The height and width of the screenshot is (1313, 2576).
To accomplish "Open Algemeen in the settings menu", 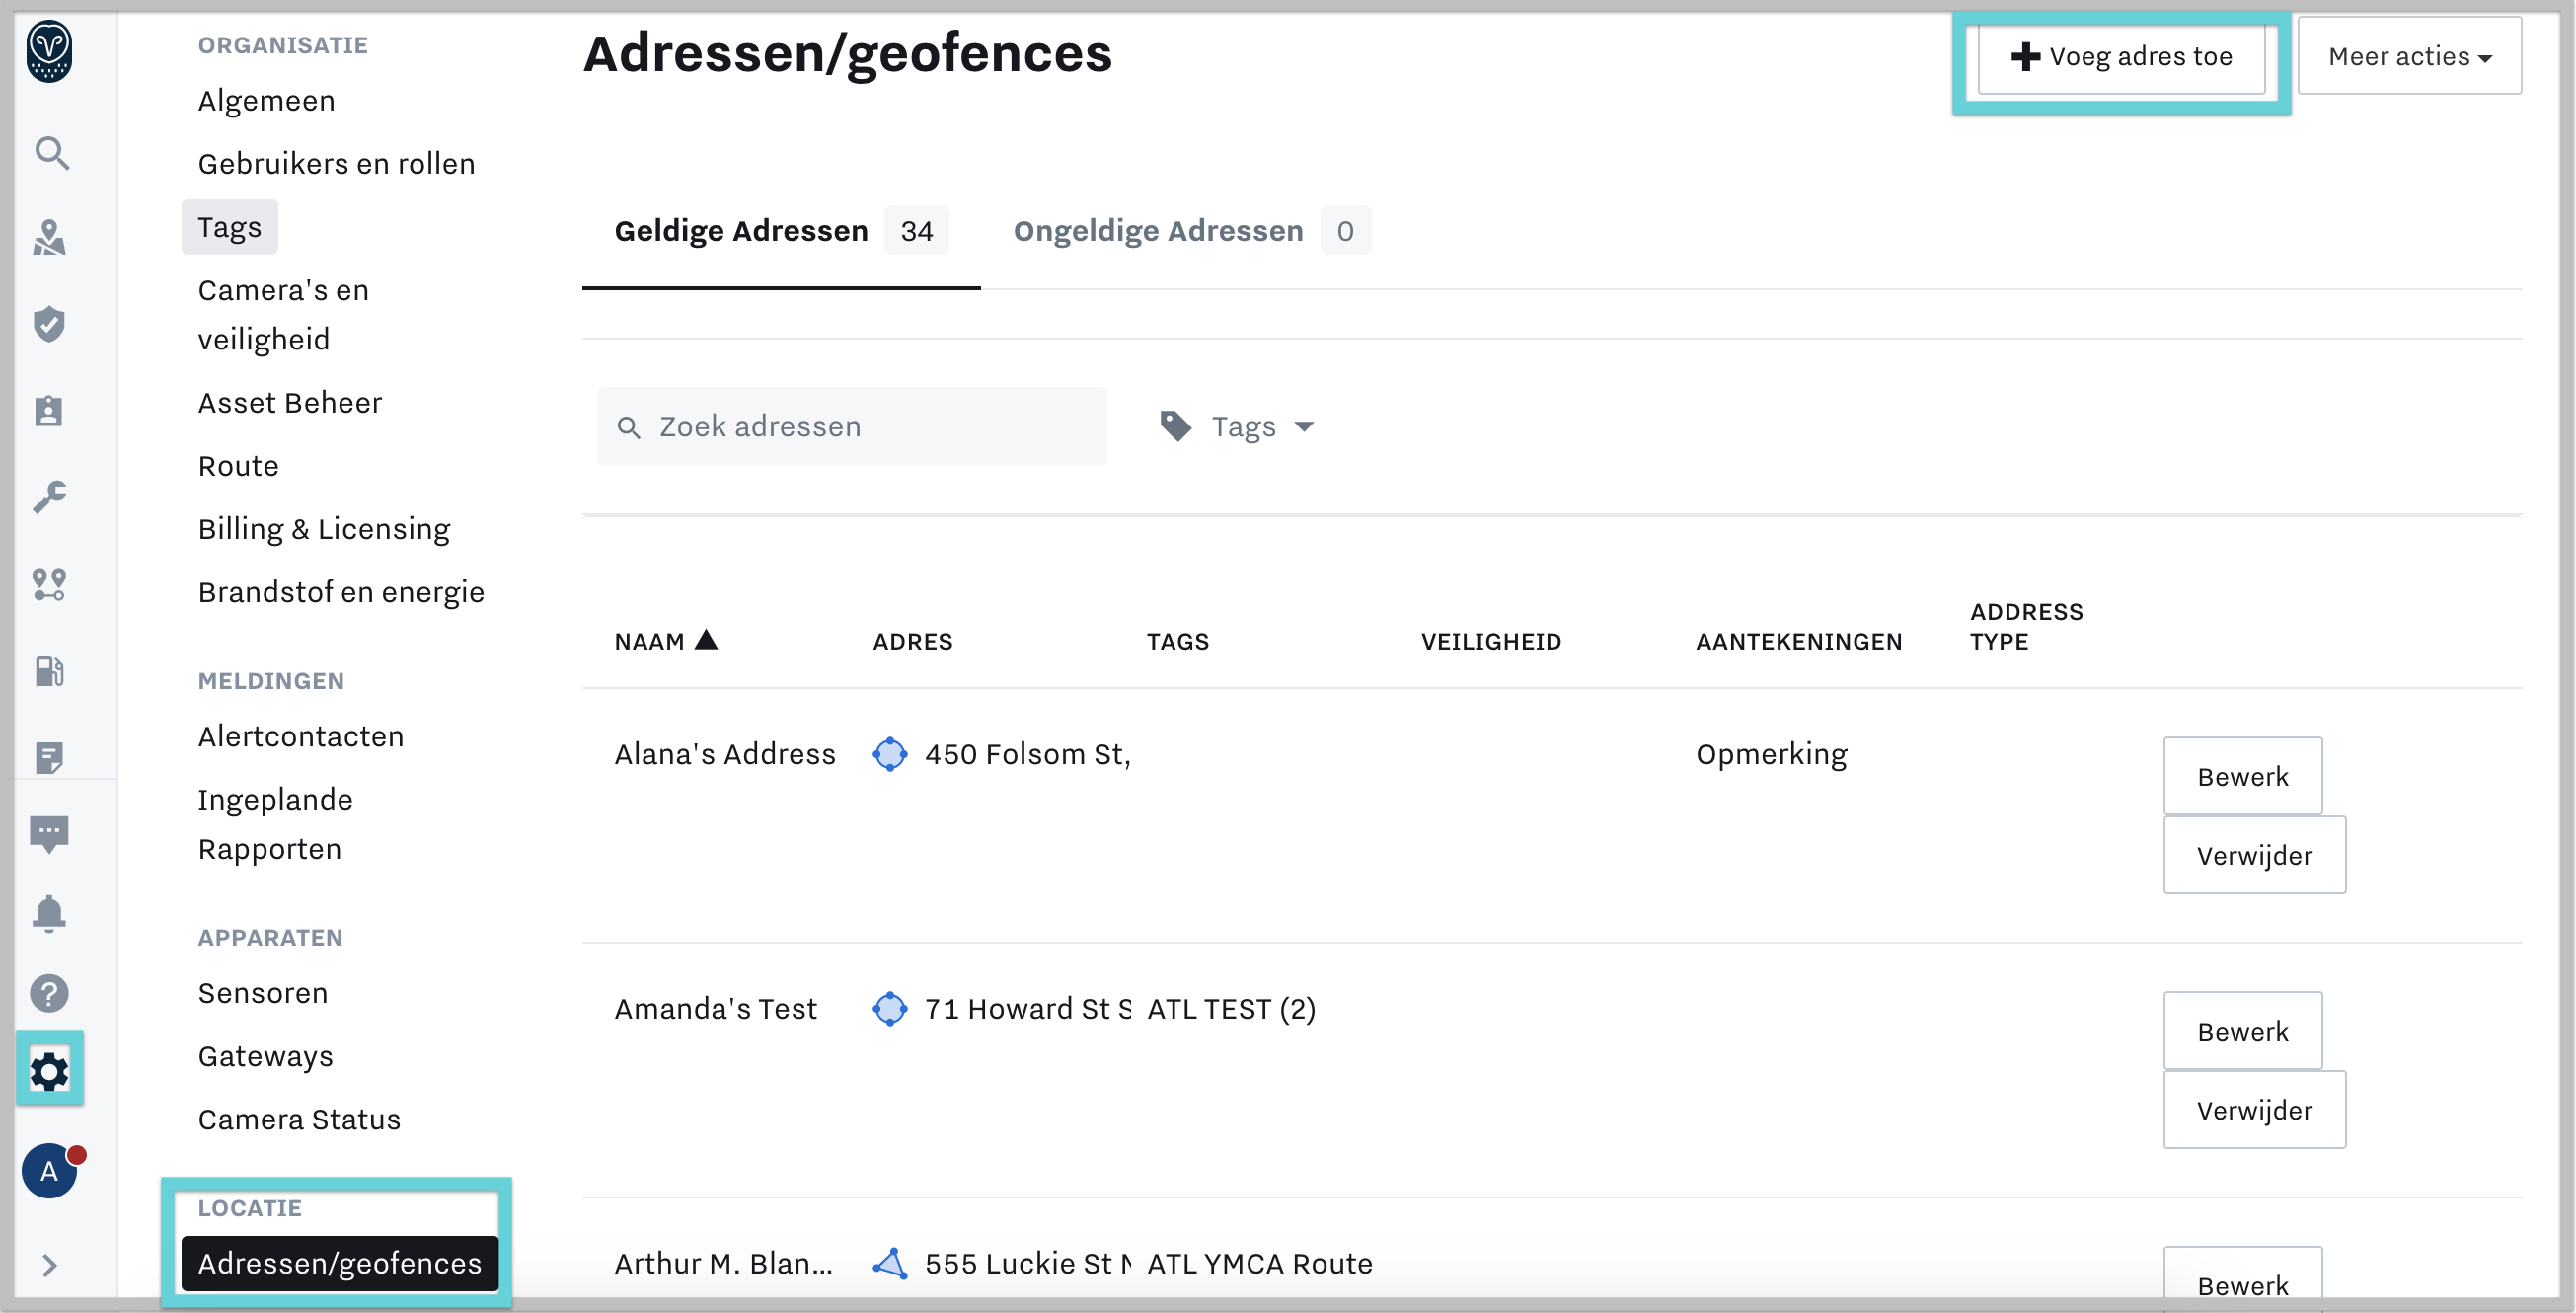I will point(266,101).
